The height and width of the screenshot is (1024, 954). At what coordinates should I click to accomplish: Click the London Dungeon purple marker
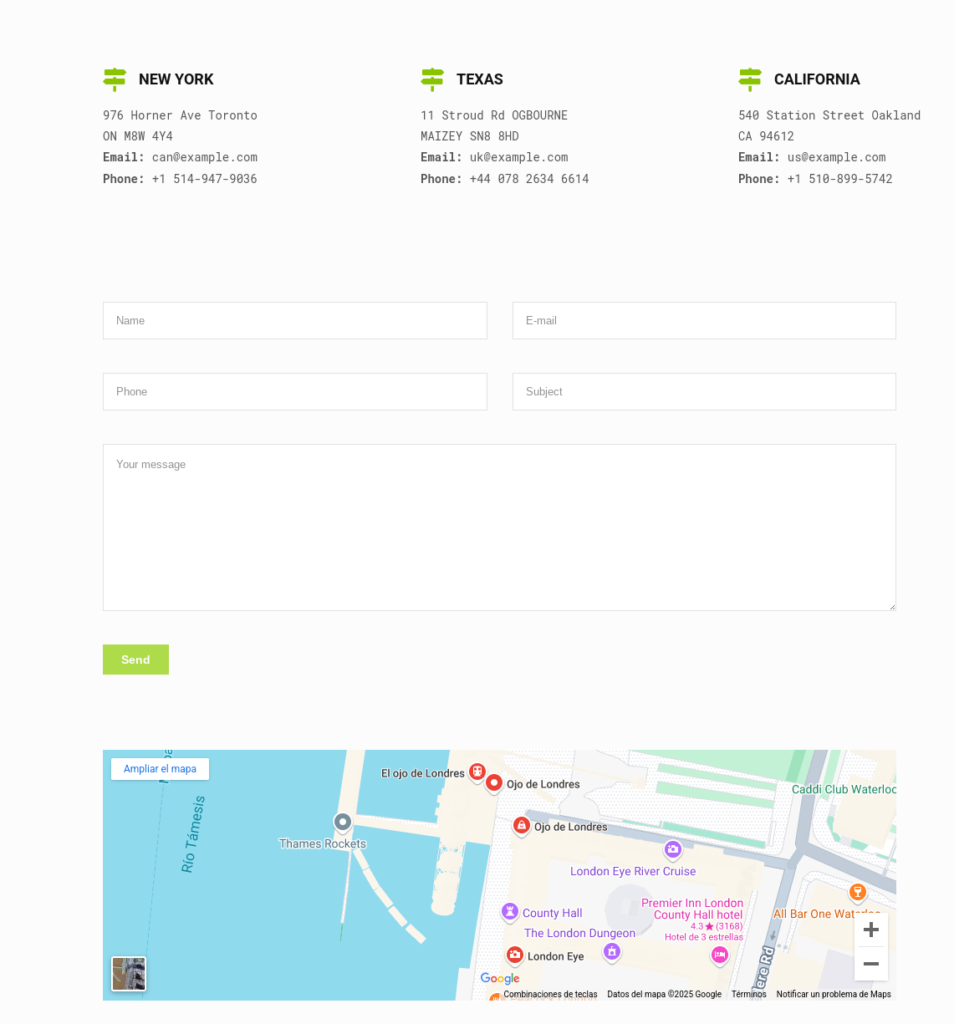coord(611,952)
